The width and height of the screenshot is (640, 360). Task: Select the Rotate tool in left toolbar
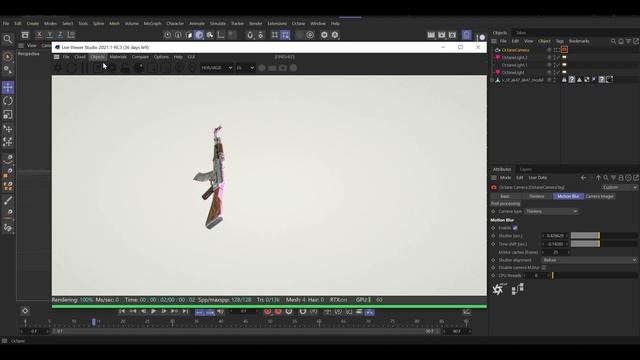click(8, 101)
